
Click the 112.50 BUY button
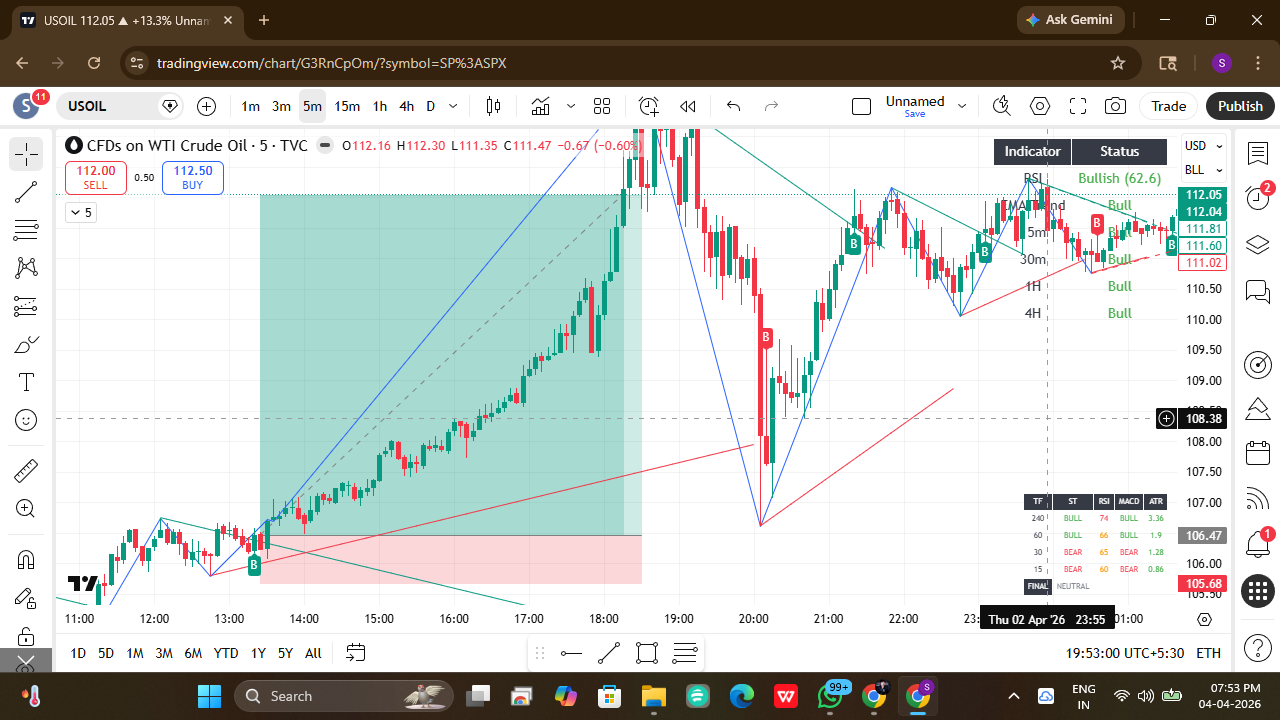[x=192, y=177]
